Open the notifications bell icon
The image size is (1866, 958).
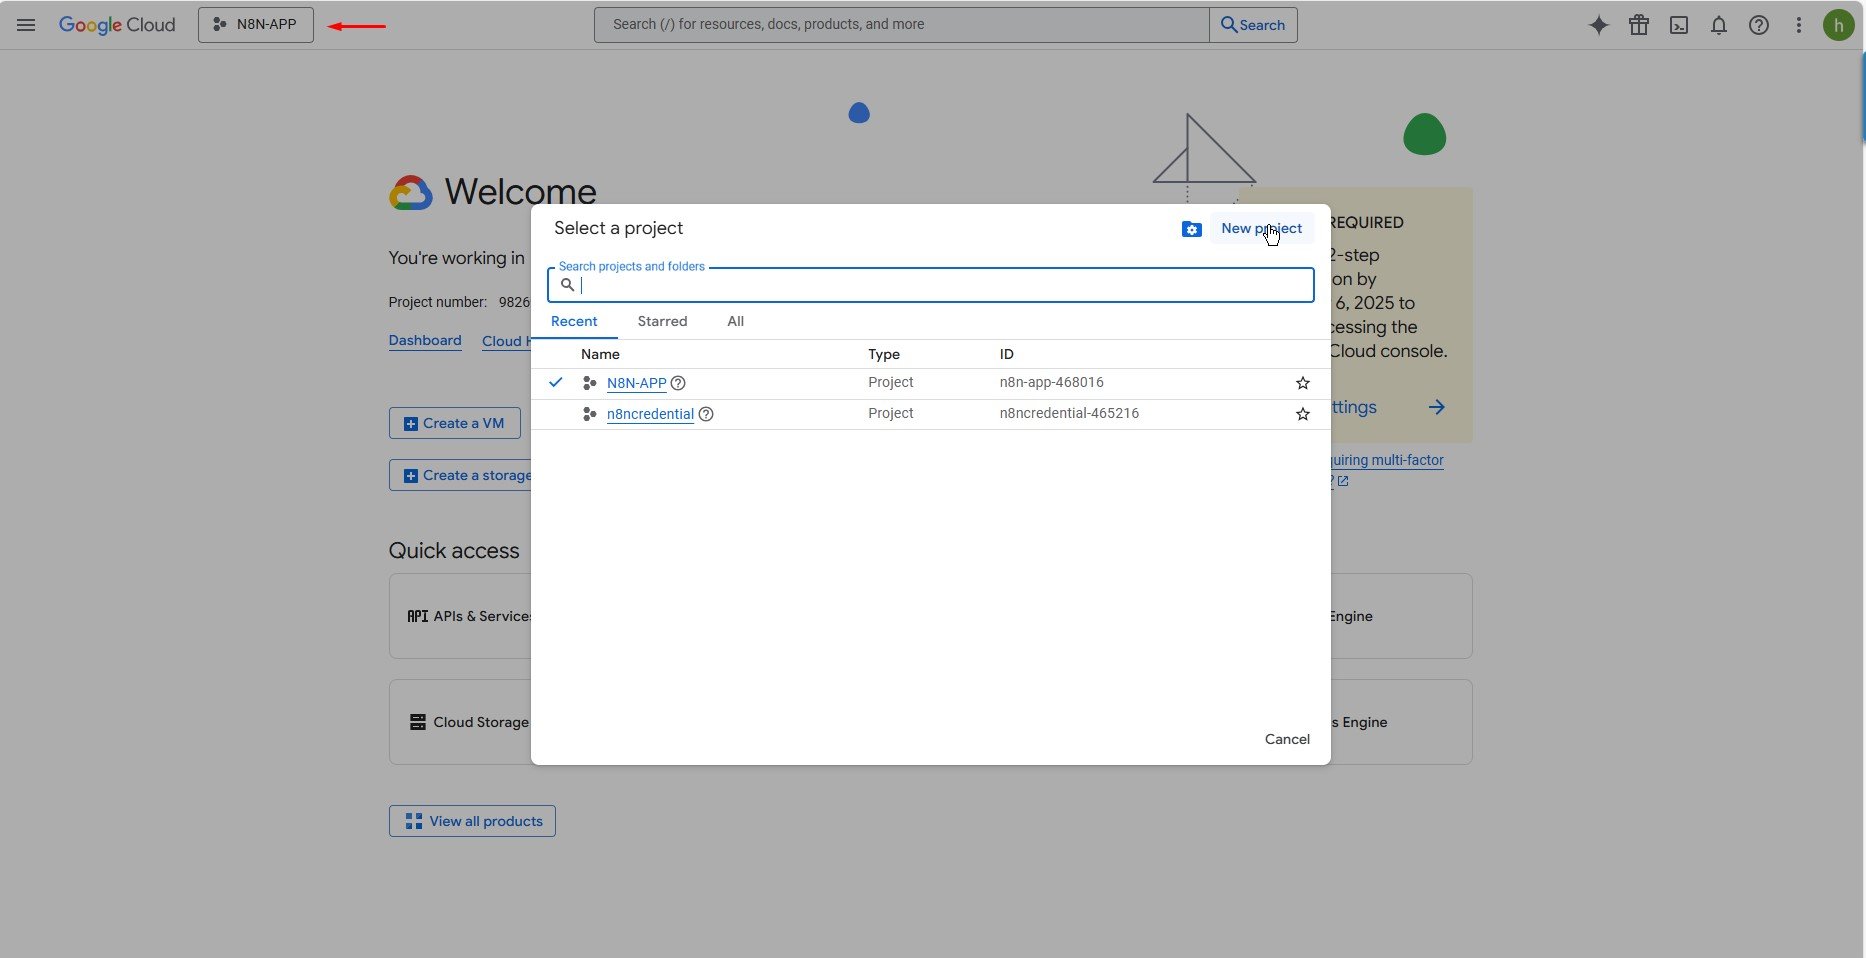[x=1718, y=24]
